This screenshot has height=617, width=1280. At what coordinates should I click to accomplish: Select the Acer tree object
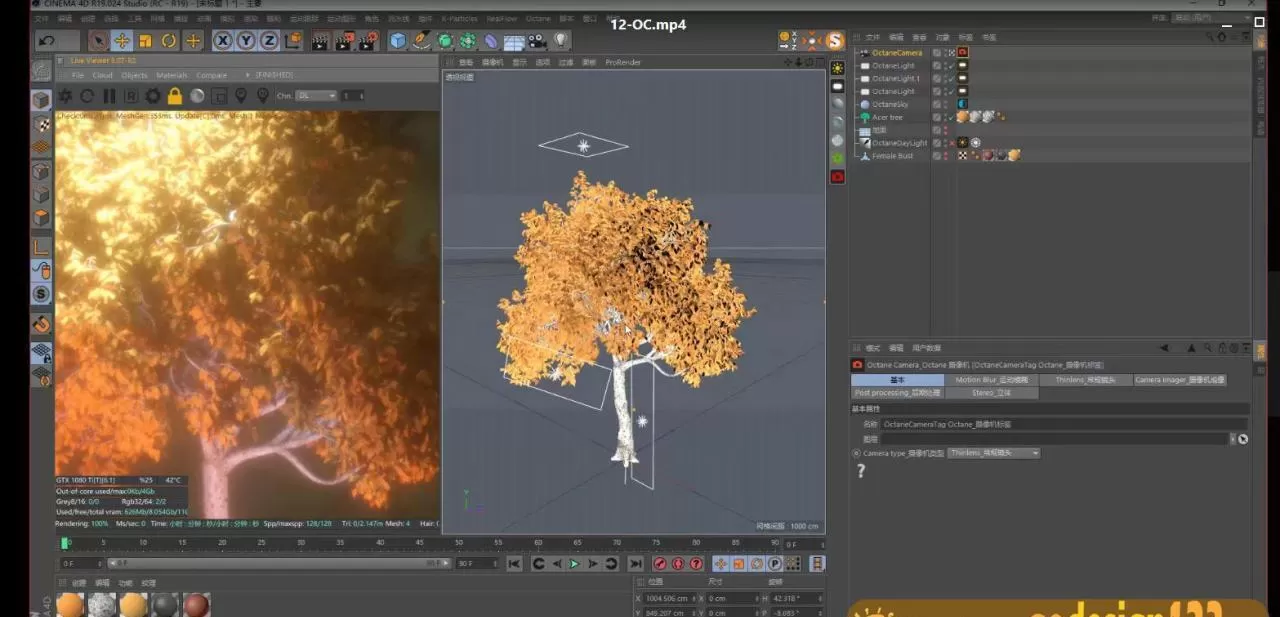(887, 117)
